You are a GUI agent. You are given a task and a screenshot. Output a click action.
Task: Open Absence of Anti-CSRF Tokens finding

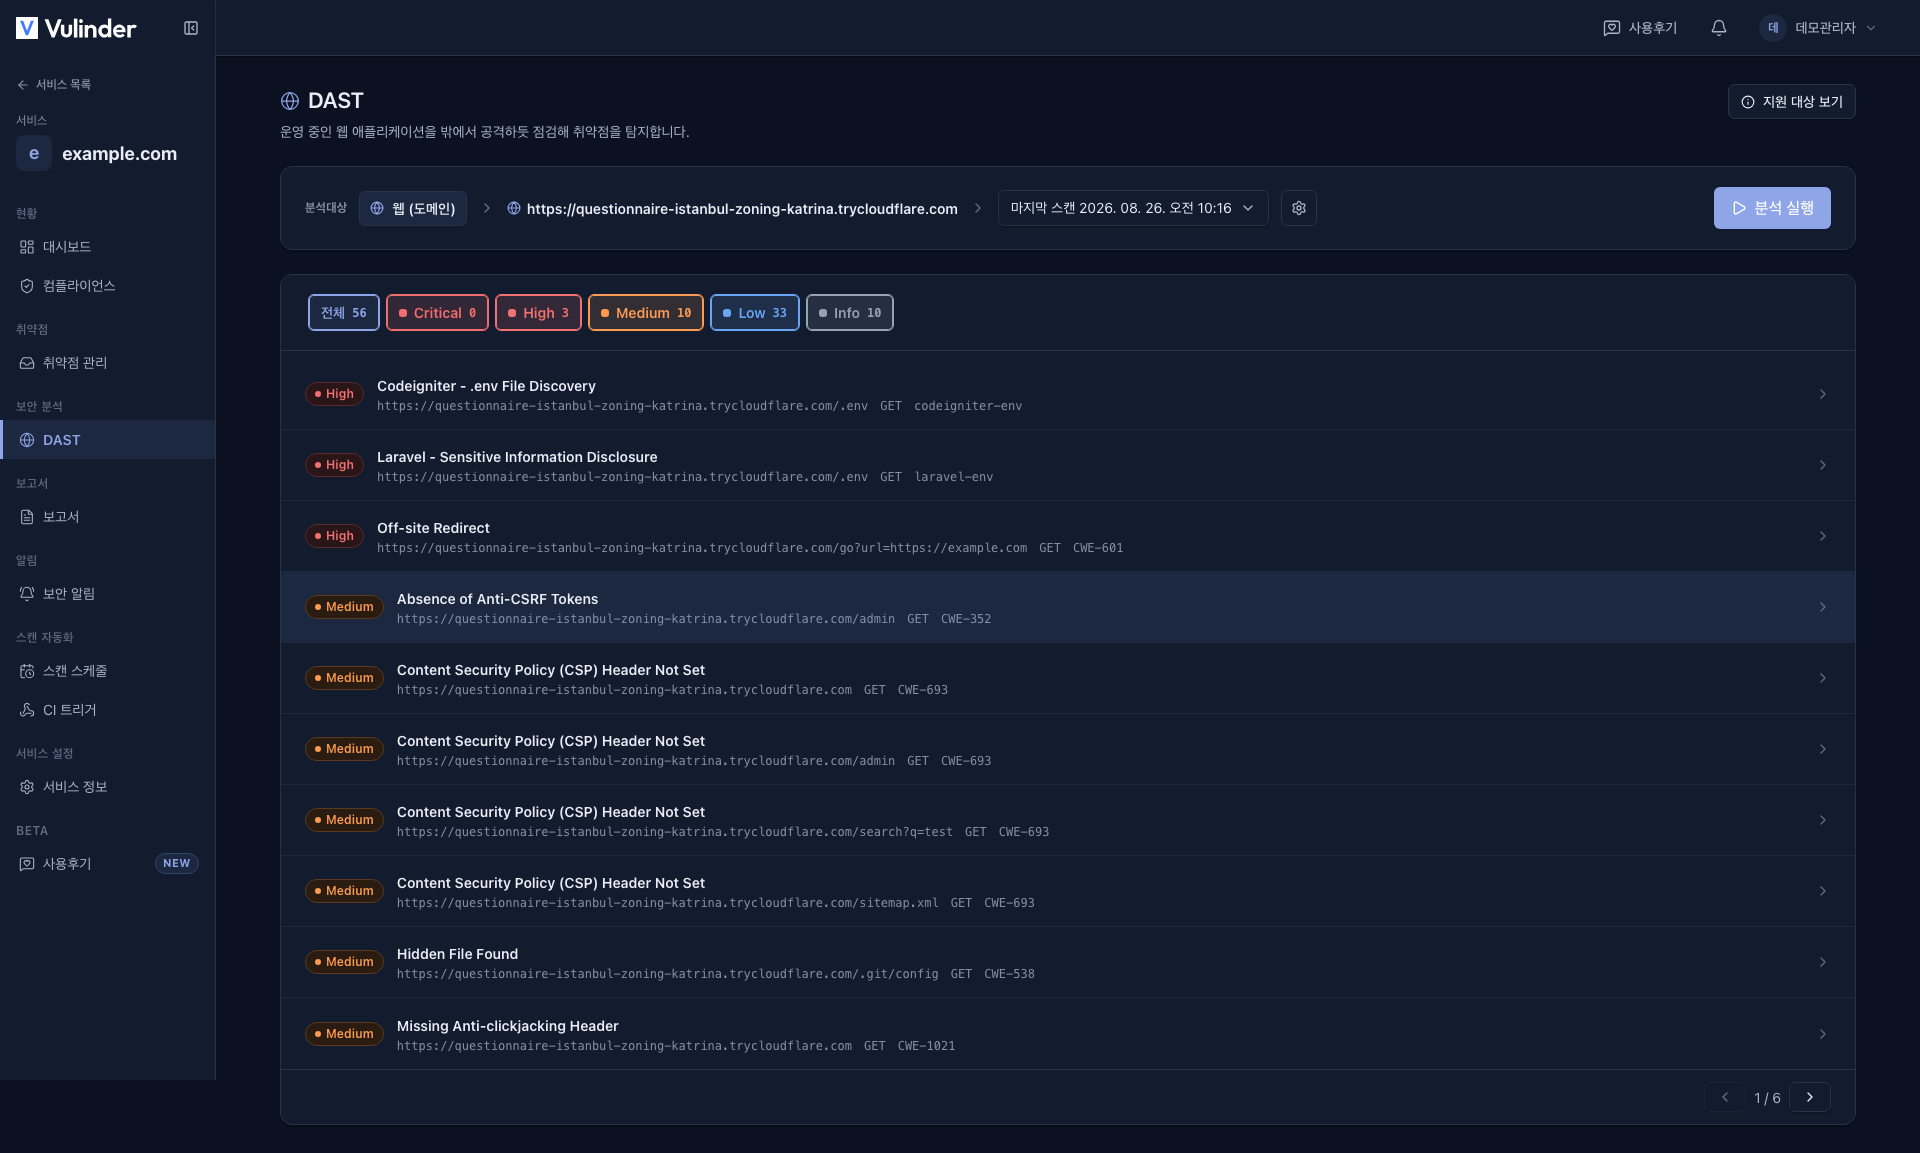pyautogui.click(x=1067, y=607)
